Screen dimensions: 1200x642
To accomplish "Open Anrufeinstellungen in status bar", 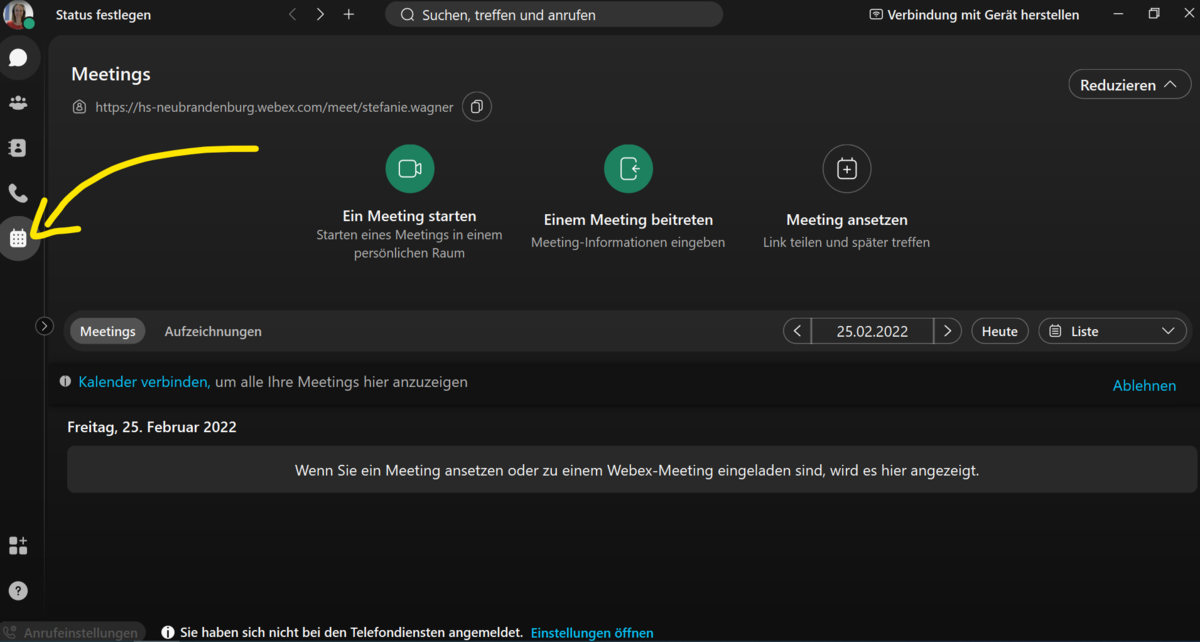I will tap(72, 633).
